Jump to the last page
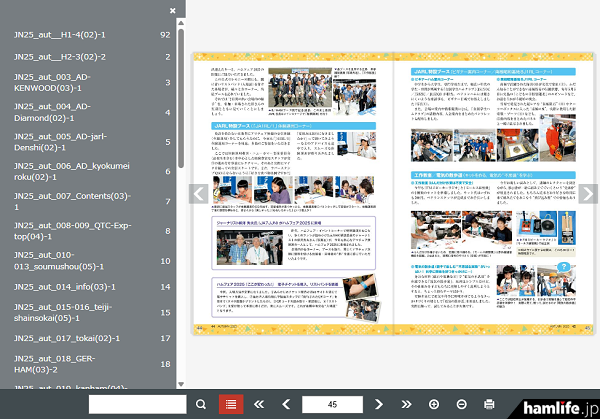600x419 pixels. pos(406,404)
